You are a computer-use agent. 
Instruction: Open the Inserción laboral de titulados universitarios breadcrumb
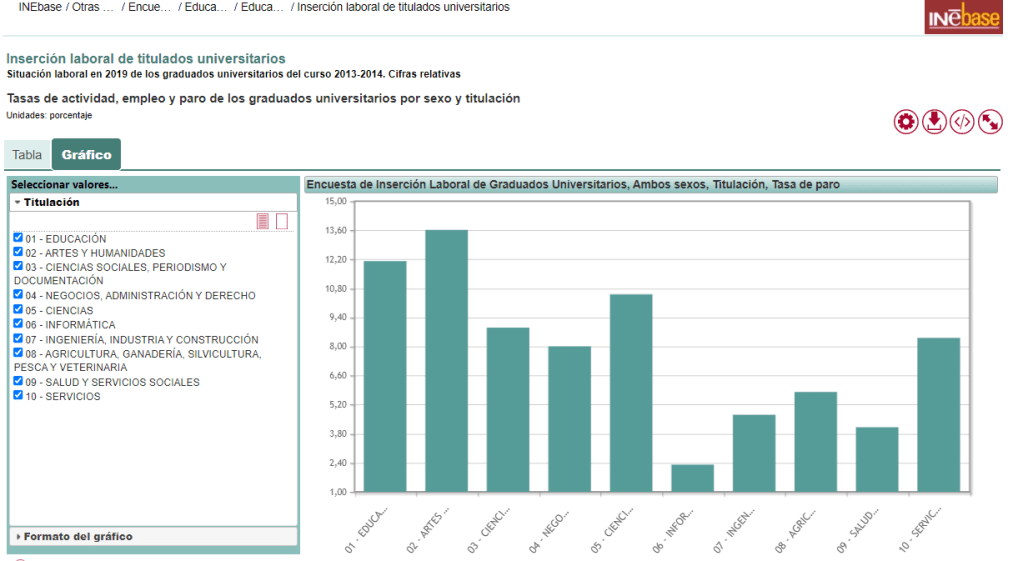click(403, 7)
